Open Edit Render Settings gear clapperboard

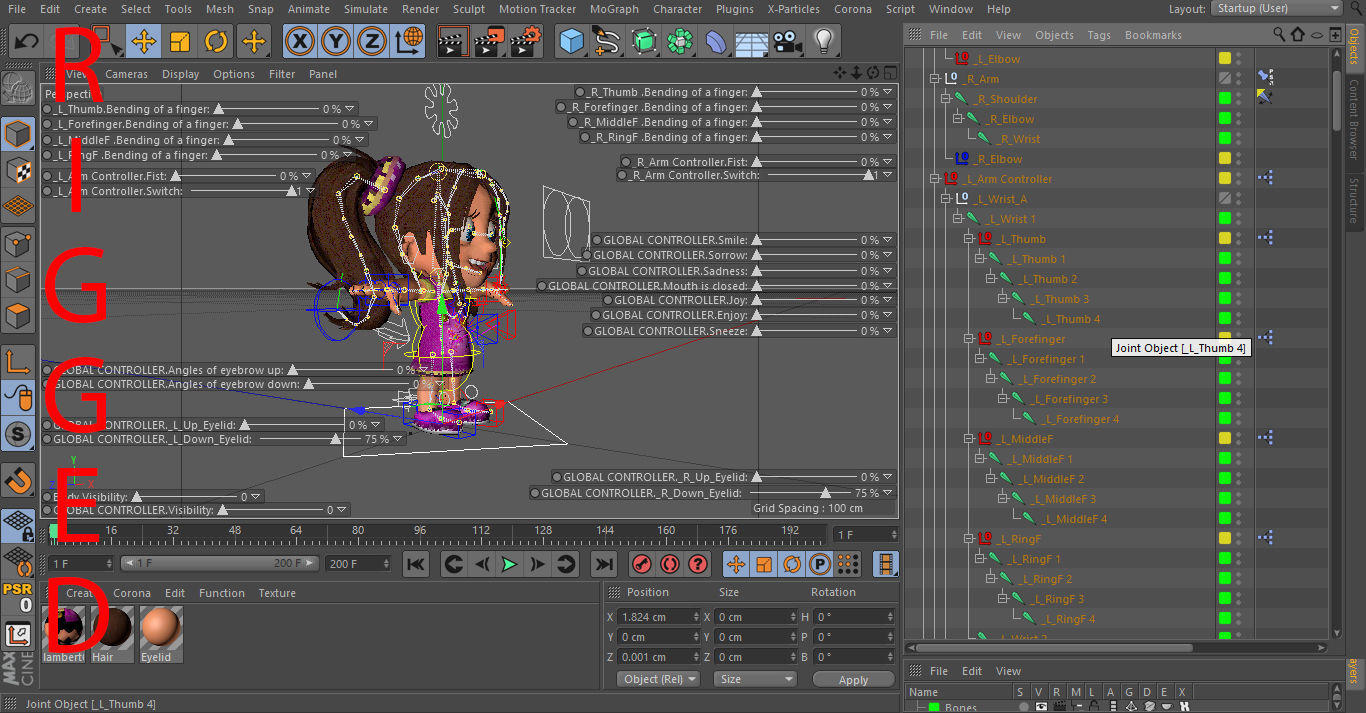(526, 42)
